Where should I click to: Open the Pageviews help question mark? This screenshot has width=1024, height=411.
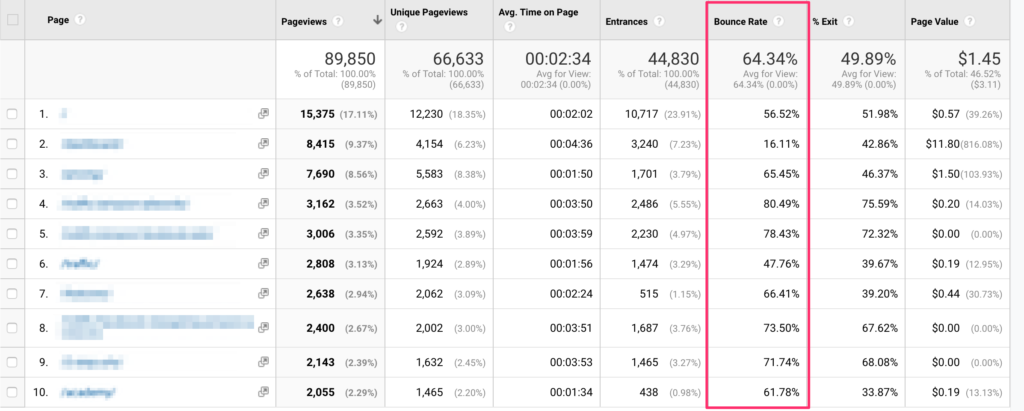pyautogui.click(x=338, y=22)
